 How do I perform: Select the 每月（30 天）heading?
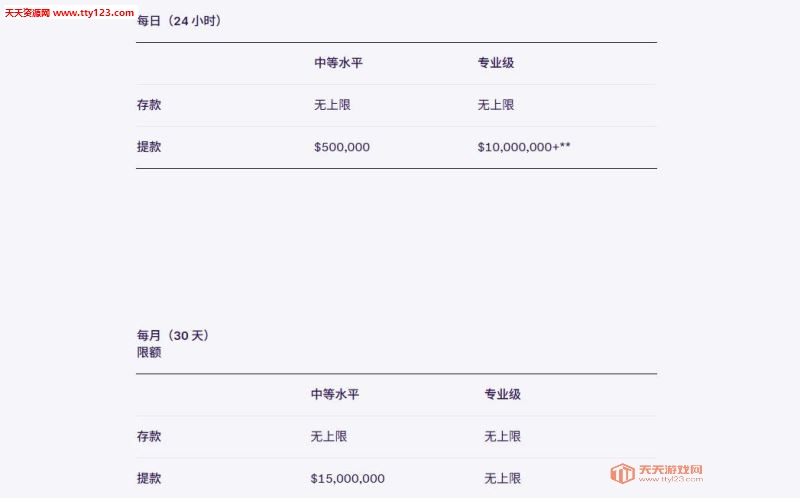pyautogui.click(x=172, y=335)
